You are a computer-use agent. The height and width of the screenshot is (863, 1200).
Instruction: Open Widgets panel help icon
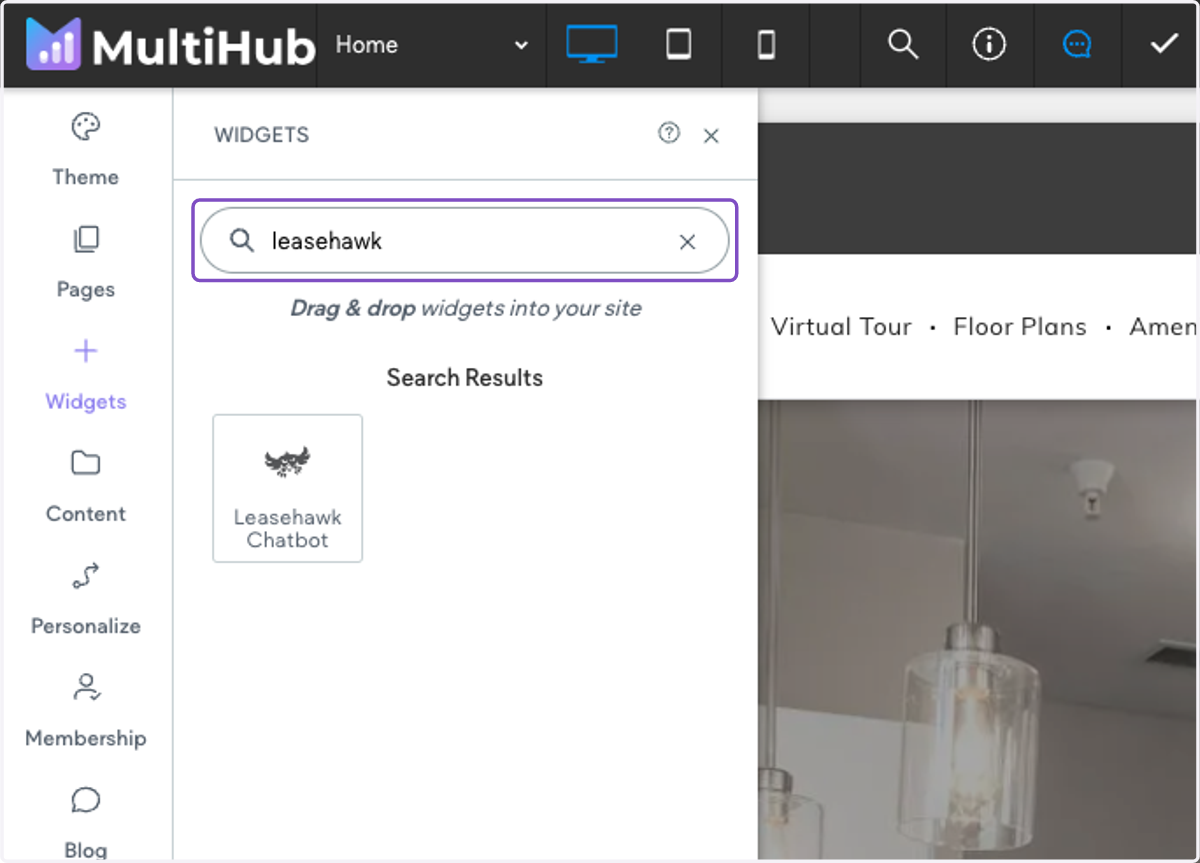(x=669, y=133)
